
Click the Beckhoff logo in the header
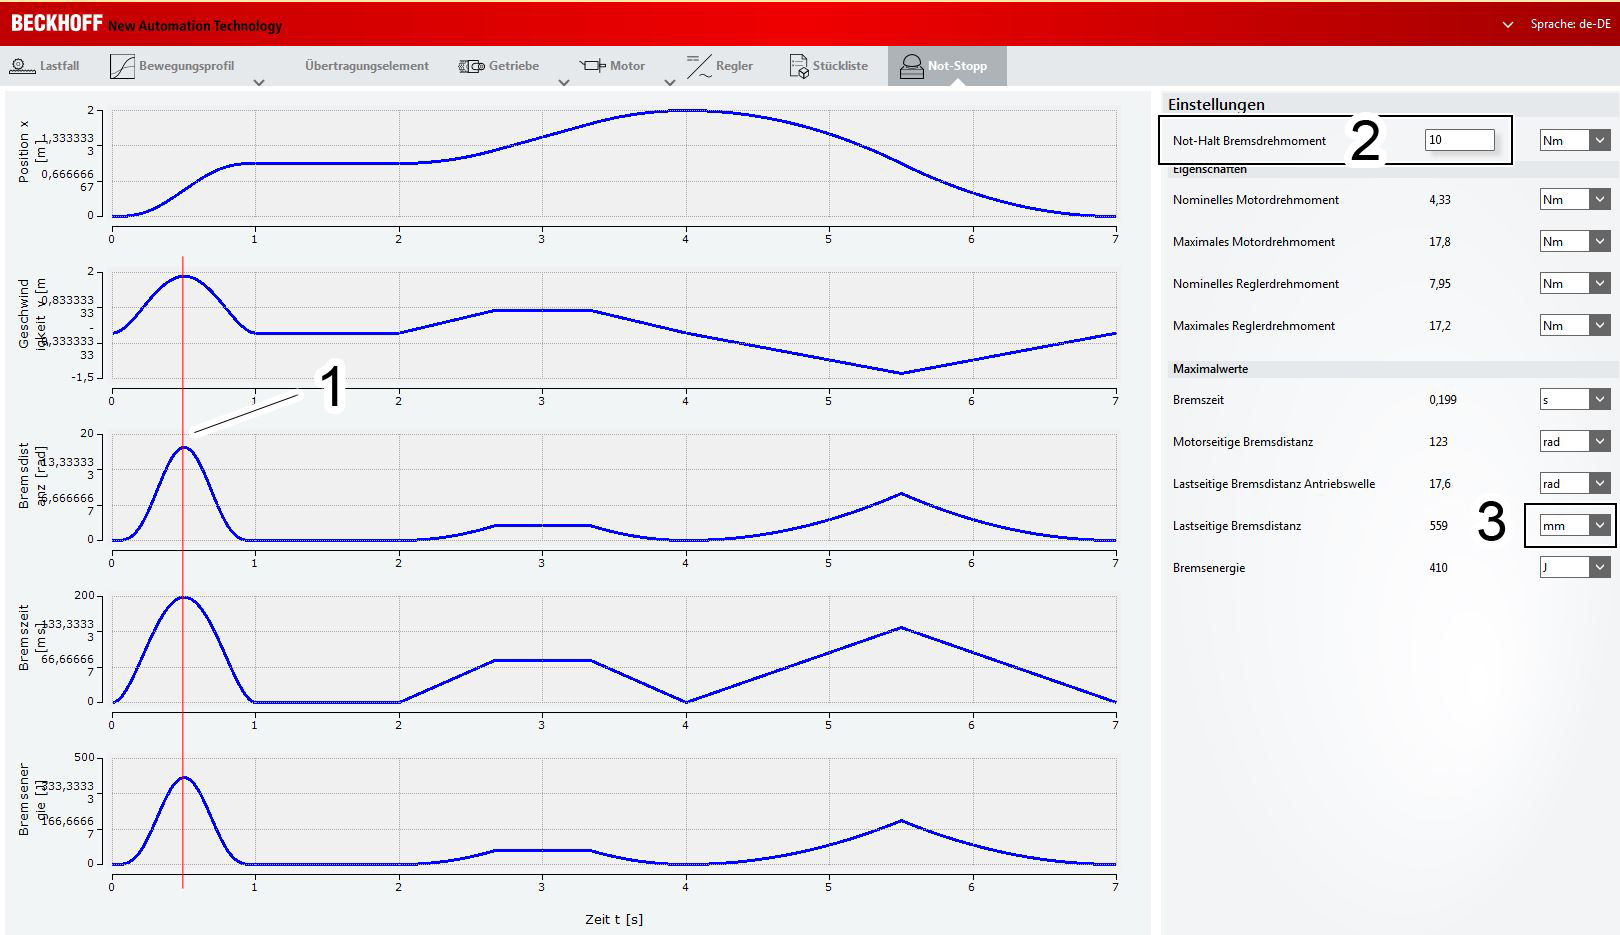coord(57,23)
